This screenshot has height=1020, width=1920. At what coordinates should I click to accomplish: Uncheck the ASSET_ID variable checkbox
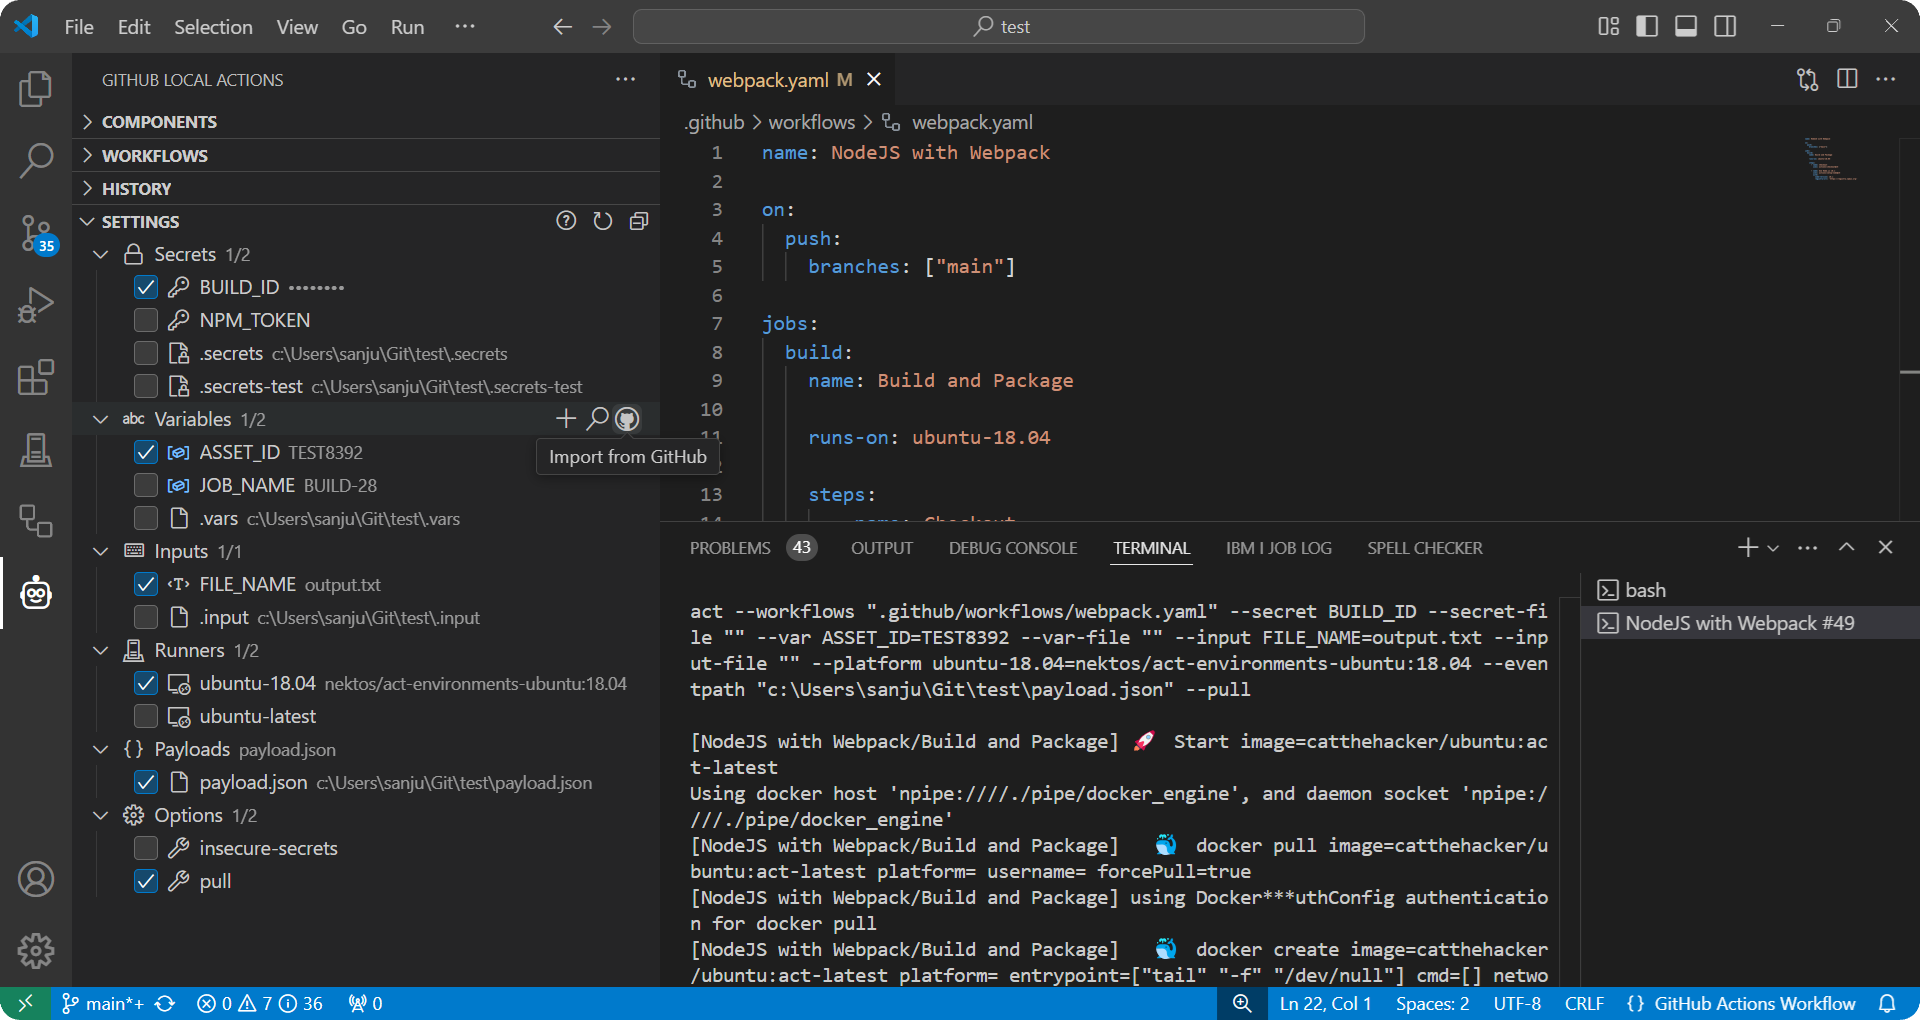tap(146, 452)
